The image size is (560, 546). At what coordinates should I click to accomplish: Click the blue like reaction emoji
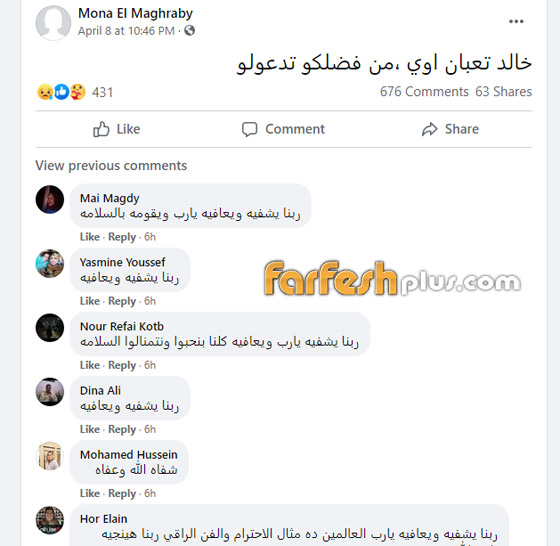pyautogui.click(x=61, y=92)
